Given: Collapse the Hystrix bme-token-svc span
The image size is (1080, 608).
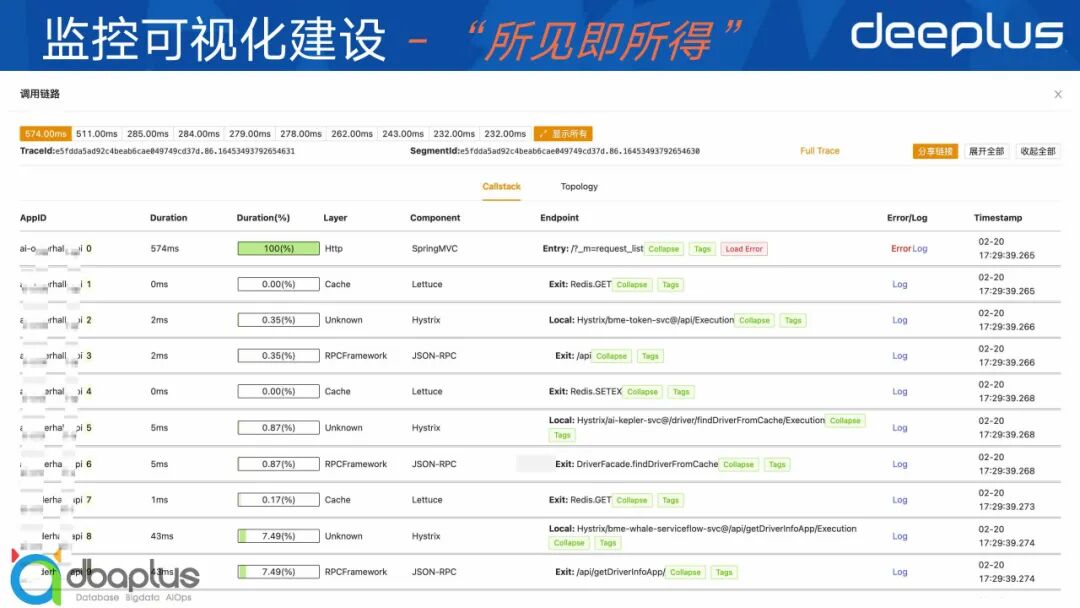Looking at the screenshot, I should tap(754, 320).
